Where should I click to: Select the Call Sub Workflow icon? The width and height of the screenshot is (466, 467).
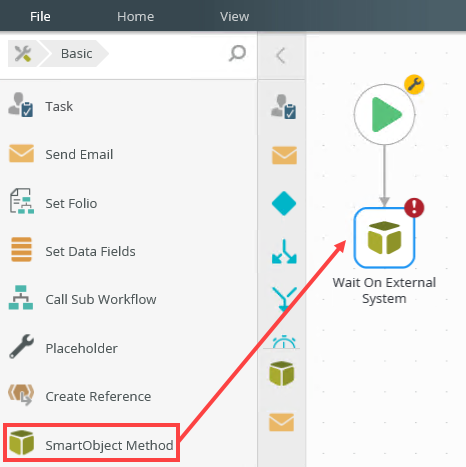(21, 297)
